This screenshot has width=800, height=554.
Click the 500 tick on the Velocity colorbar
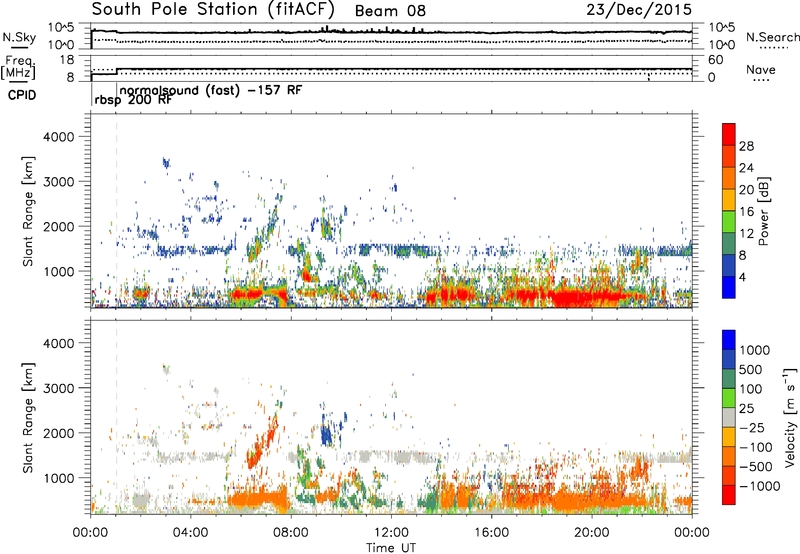[x=751, y=369]
